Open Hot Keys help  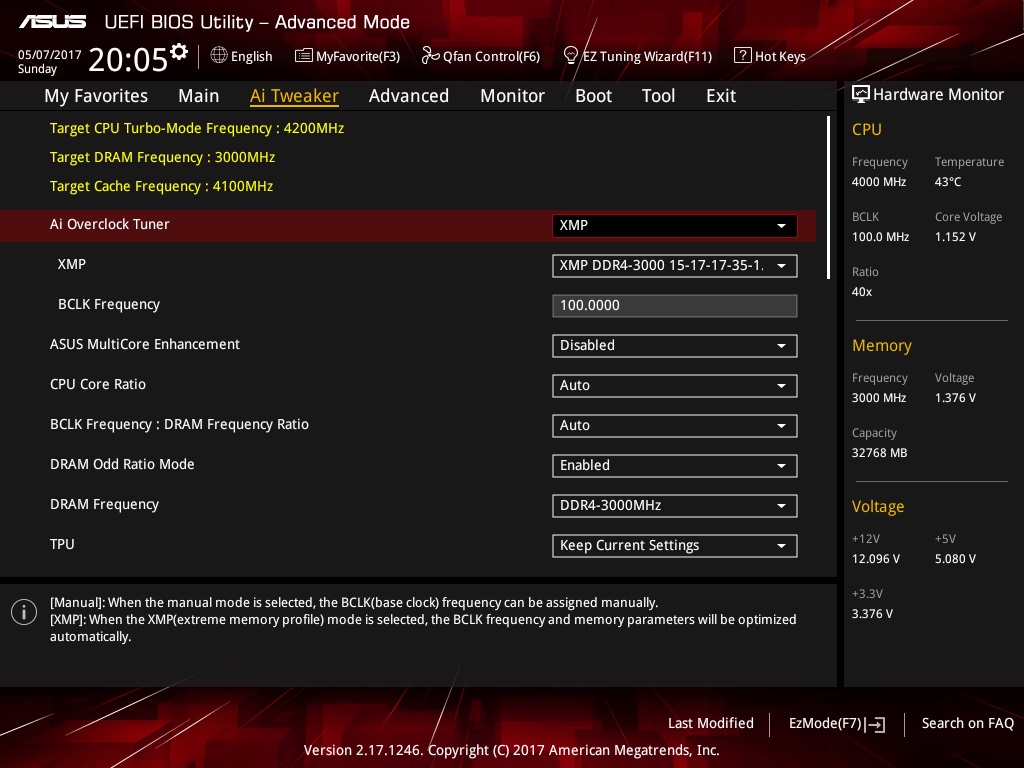pos(770,56)
